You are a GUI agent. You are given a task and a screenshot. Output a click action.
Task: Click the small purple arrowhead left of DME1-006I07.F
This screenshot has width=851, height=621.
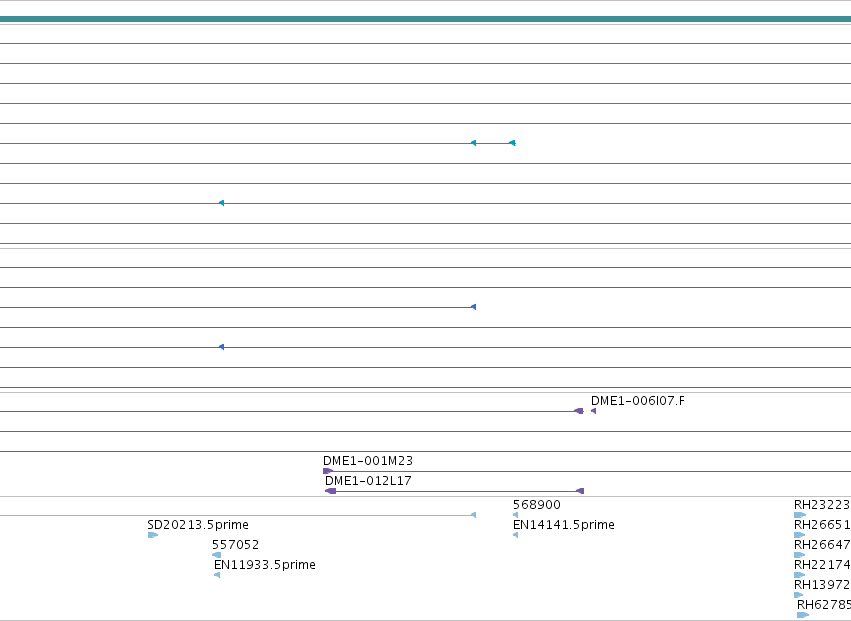pyautogui.click(x=594, y=411)
